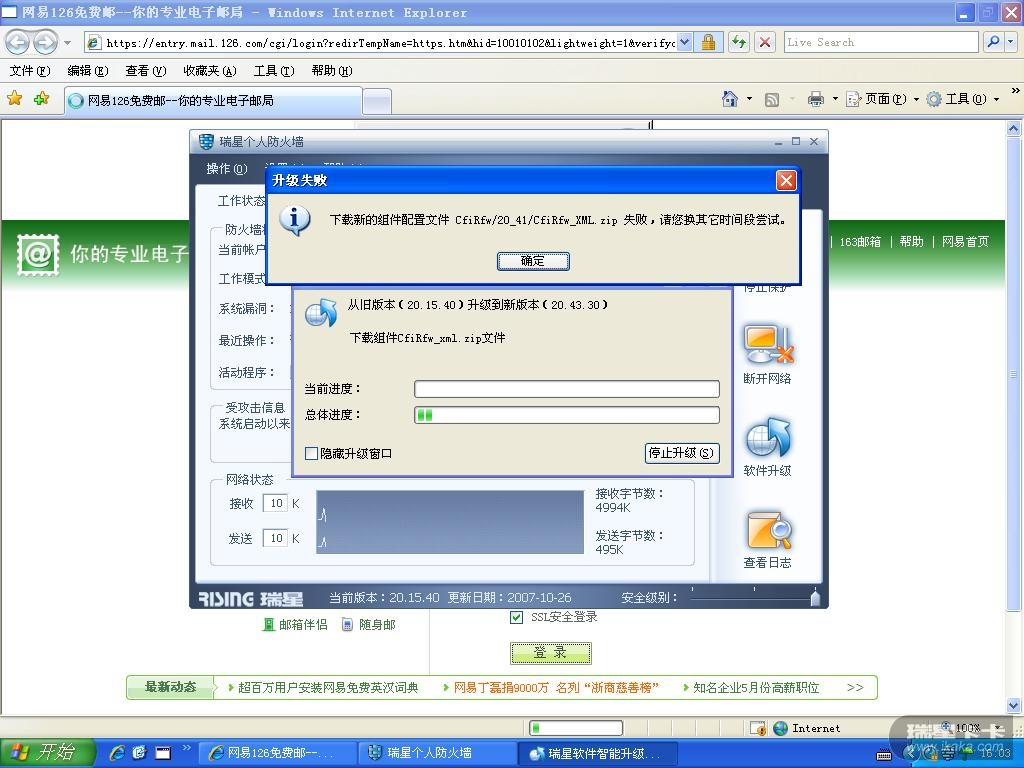Click the 软件升级 icon
This screenshot has height=768, width=1024.
(x=768, y=438)
